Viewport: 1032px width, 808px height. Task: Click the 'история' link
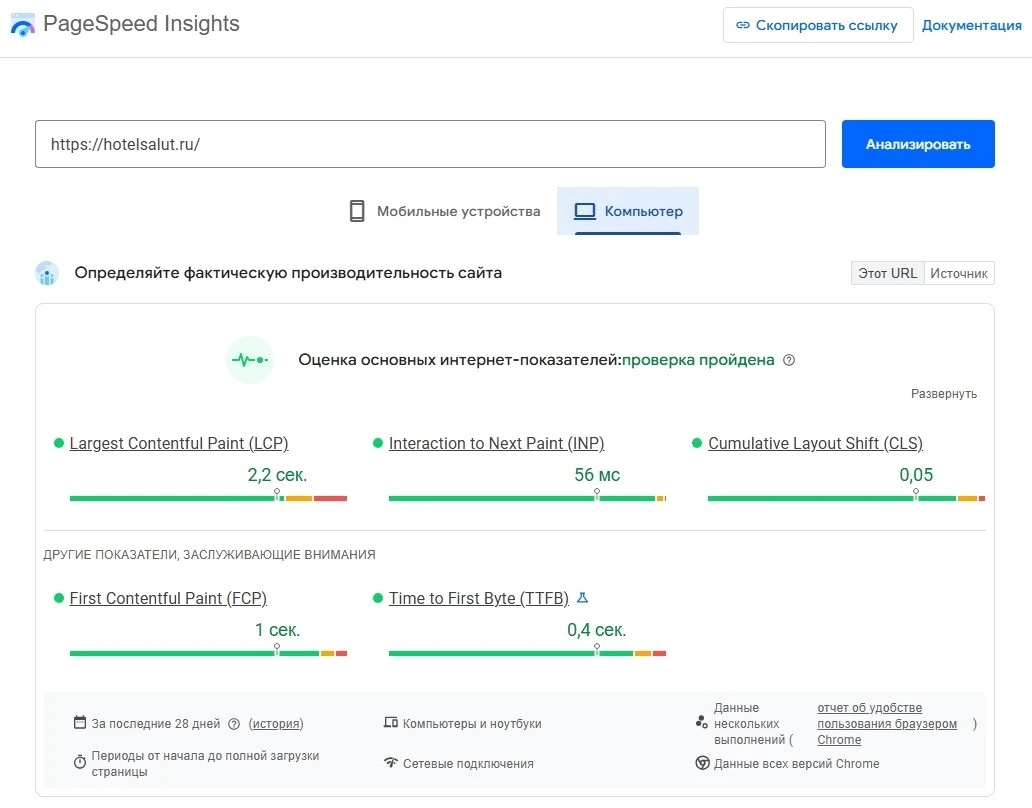coord(276,724)
